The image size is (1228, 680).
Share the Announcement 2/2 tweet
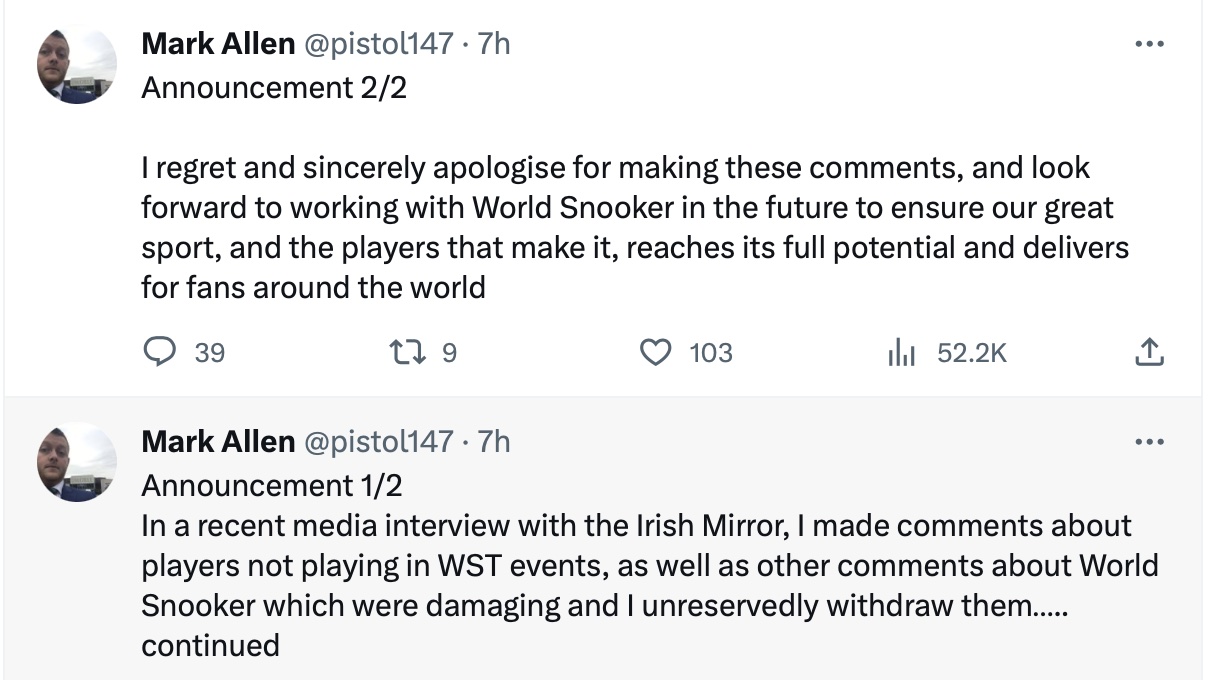[x=1150, y=352]
